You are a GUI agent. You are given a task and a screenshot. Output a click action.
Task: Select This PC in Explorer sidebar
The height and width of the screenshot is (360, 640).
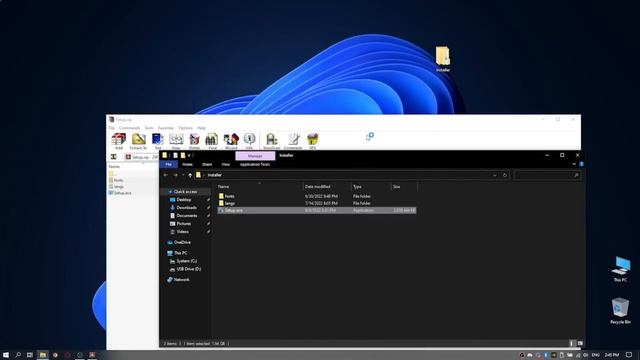[x=180, y=253]
